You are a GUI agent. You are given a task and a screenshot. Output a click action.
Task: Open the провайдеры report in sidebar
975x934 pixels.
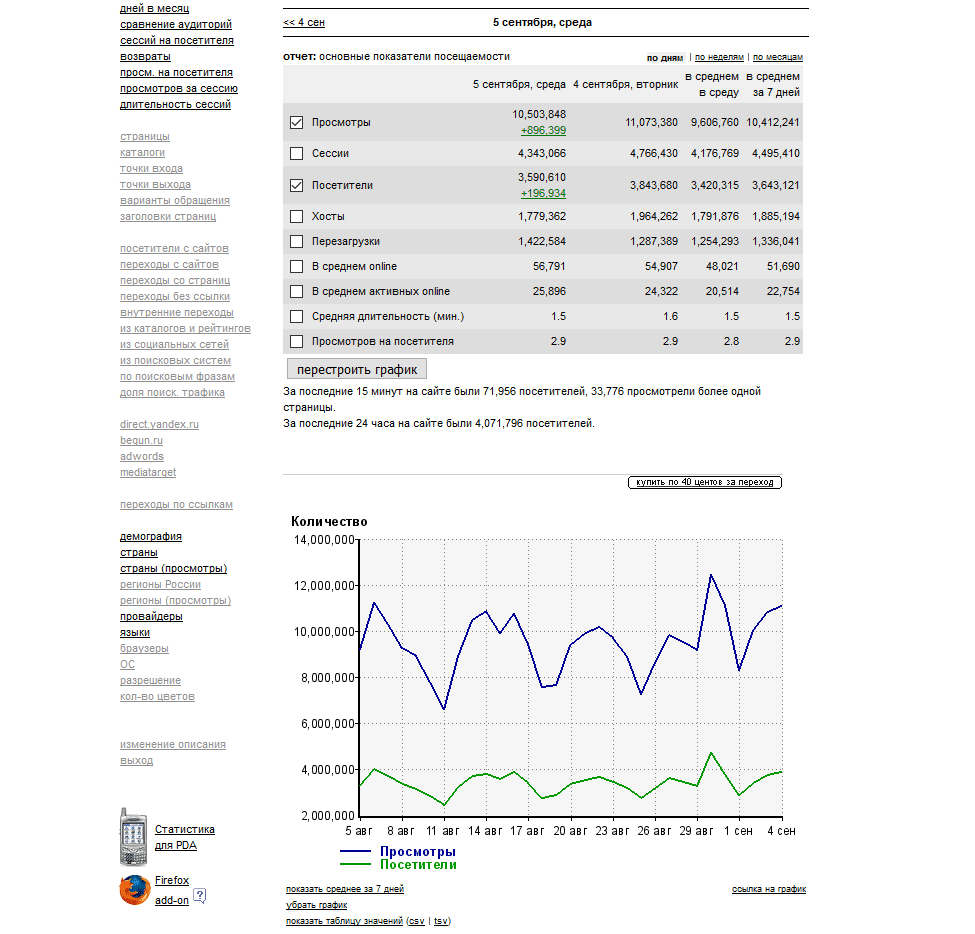click(x=151, y=617)
